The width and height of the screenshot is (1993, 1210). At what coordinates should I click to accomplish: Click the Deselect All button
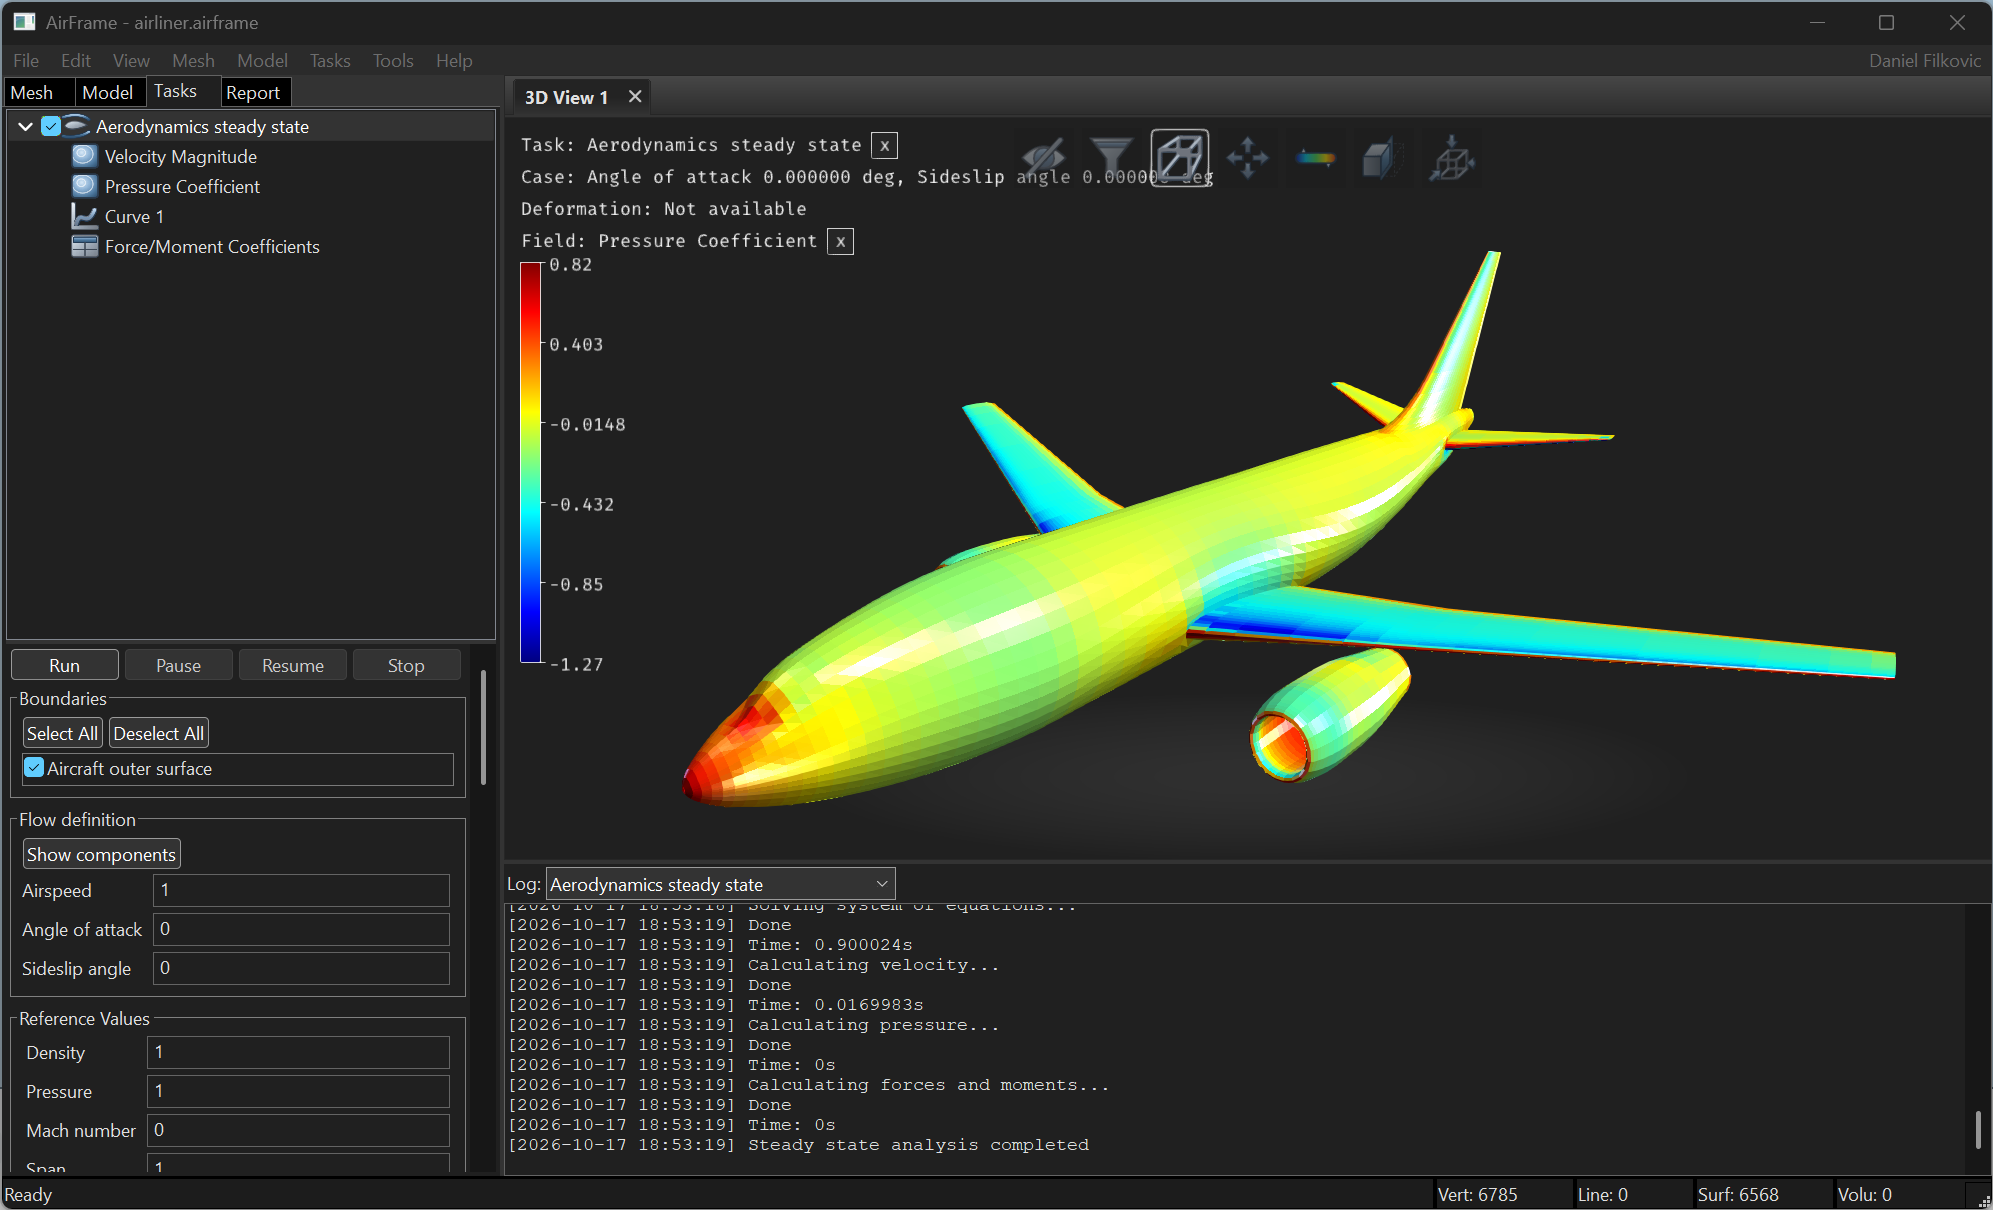point(158,733)
